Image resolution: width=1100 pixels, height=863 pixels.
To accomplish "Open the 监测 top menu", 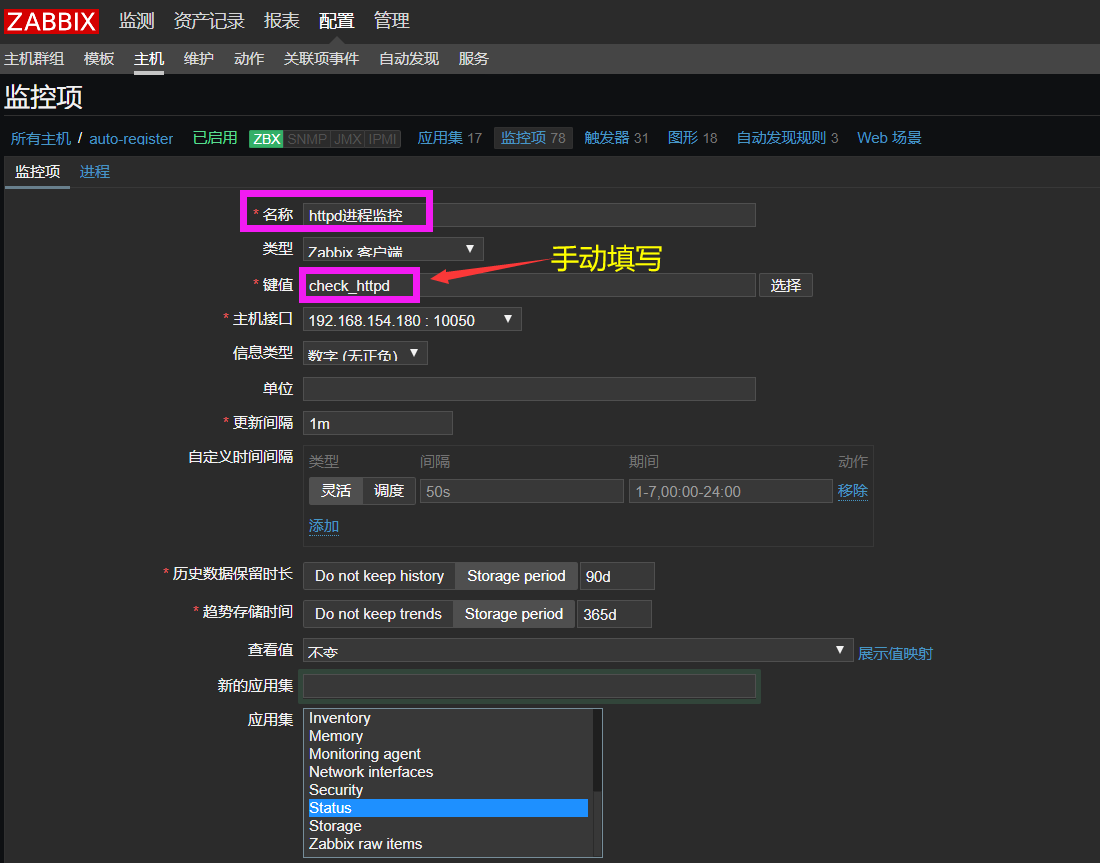I will click(x=136, y=21).
